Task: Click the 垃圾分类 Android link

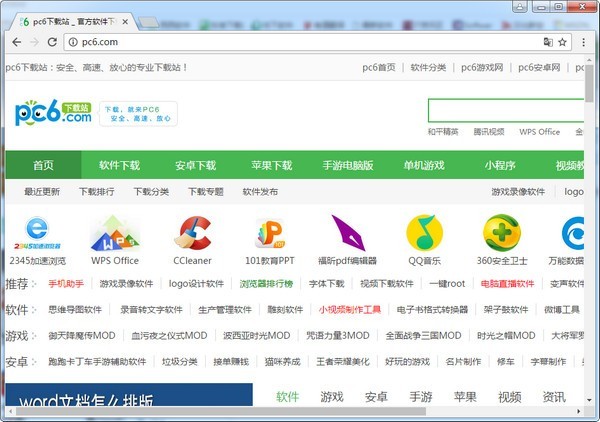Action: click(180, 362)
